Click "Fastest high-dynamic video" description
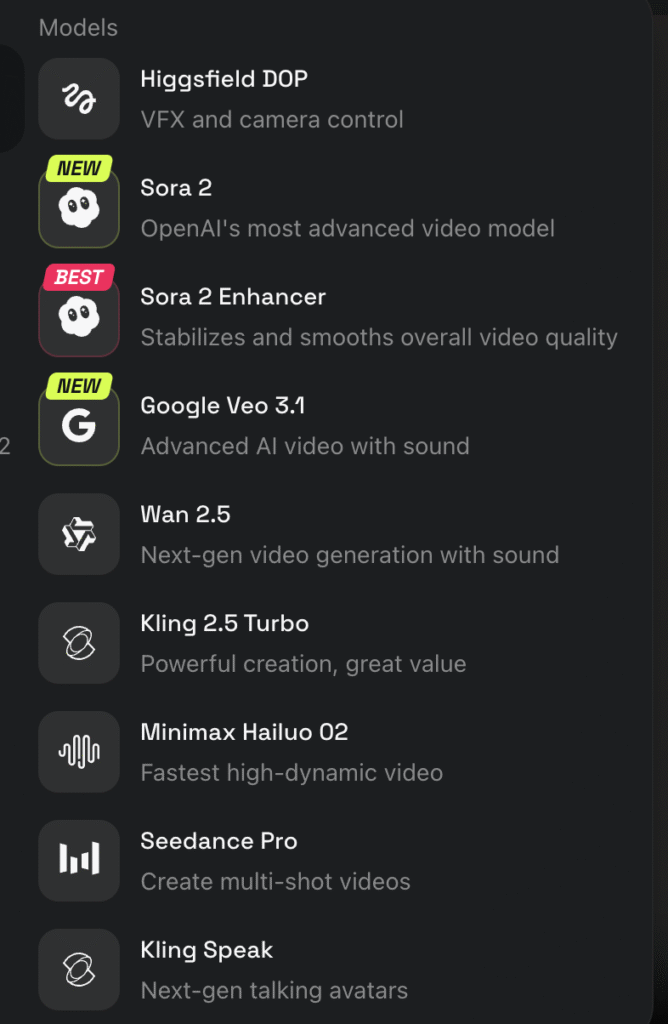668x1024 pixels. click(x=292, y=773)
